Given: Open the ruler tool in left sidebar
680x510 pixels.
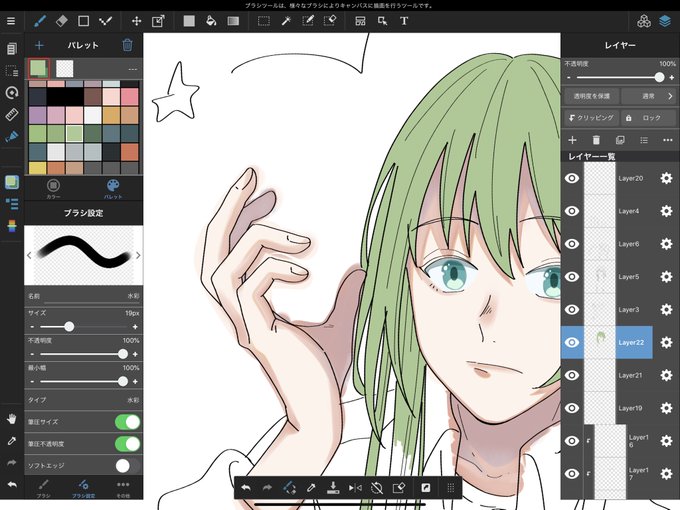Looking at the screenshot, I should coord(12,114).
